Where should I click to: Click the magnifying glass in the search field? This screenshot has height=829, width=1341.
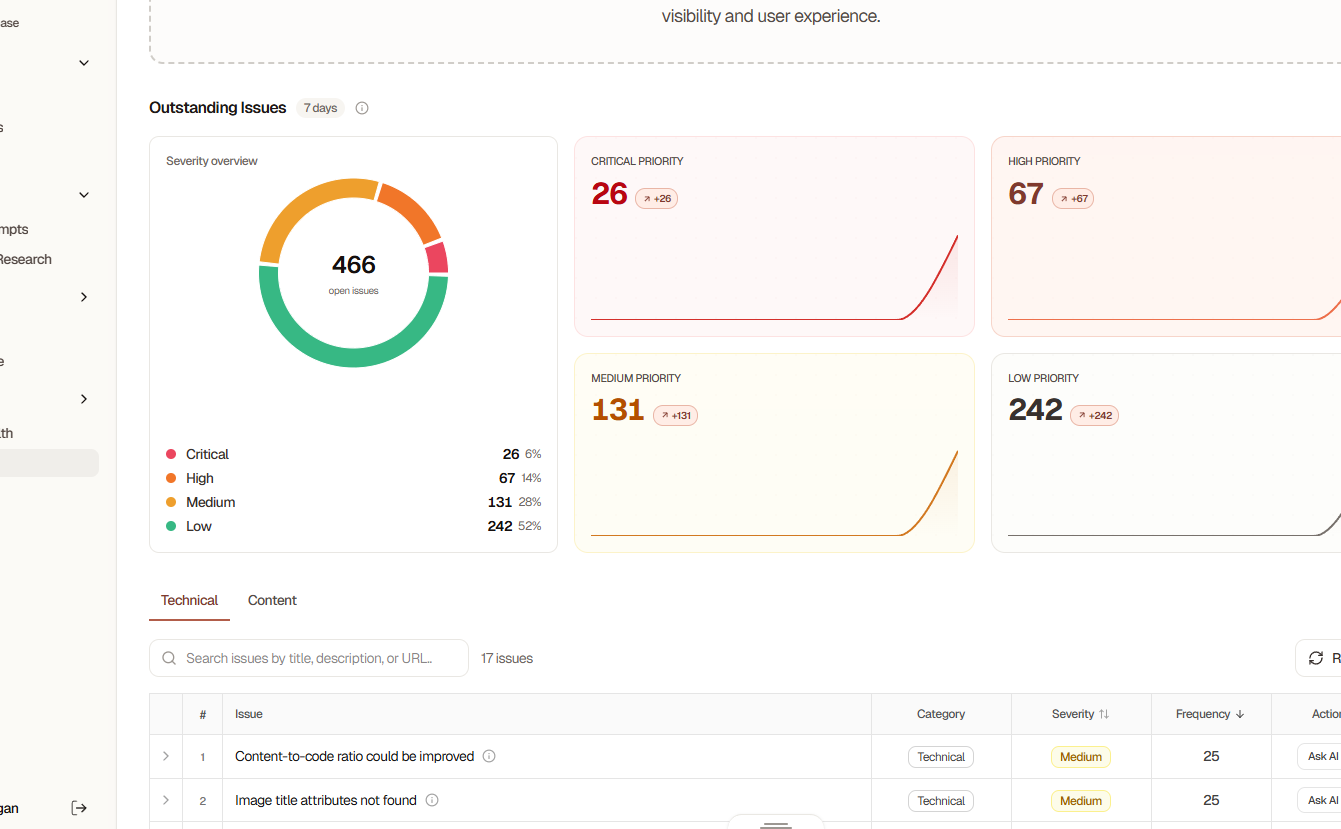tap(169, 658)
